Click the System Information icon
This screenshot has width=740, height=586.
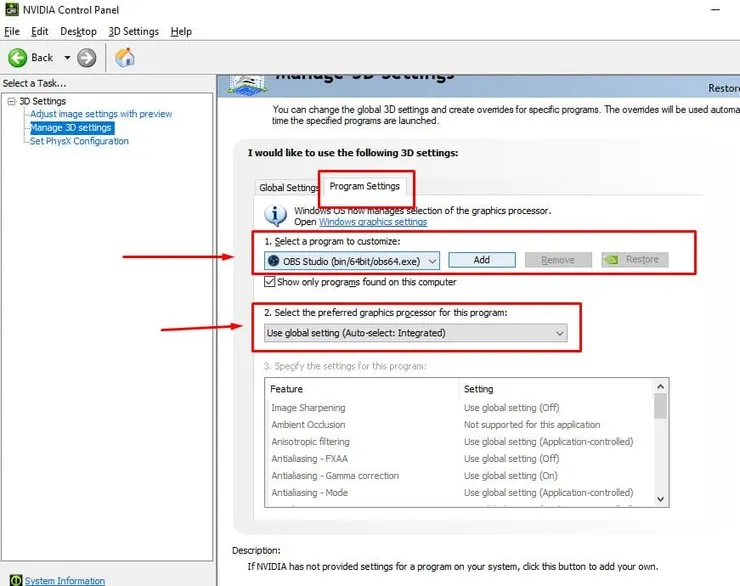pos(16,580)
